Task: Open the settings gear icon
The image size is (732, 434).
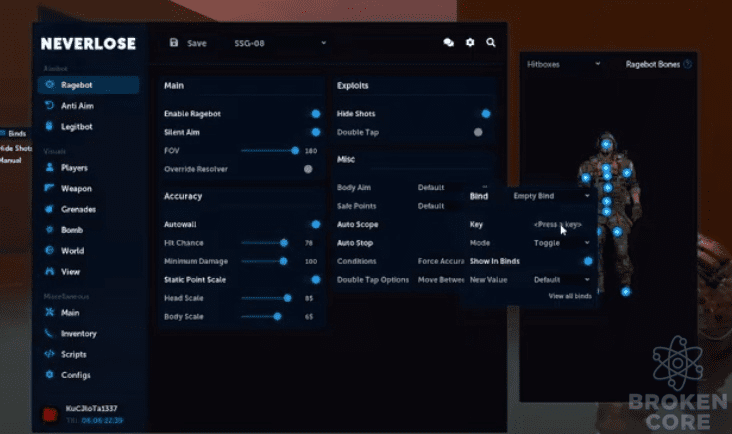Action: click(x=470, y=42)
